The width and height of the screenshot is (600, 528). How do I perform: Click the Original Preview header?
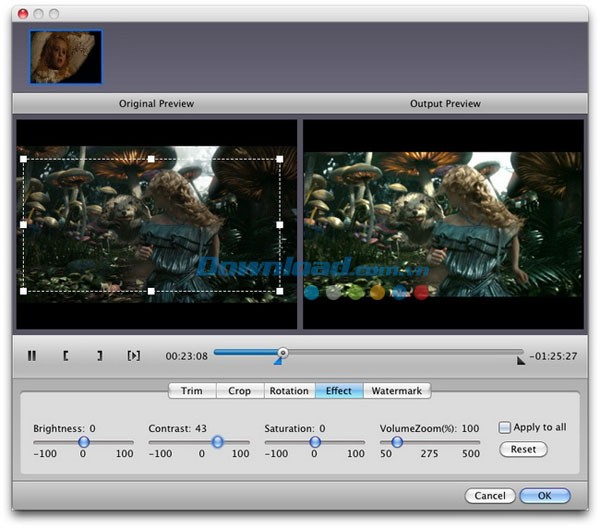(157, 104)
